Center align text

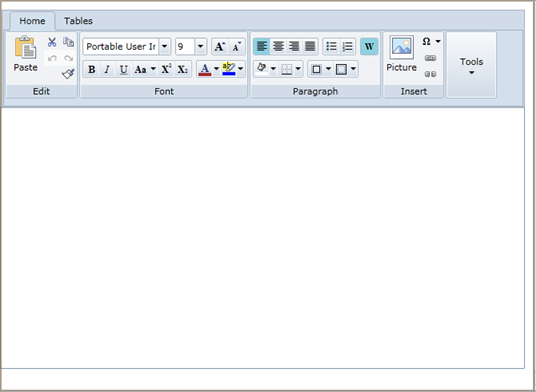click(278, 46)
